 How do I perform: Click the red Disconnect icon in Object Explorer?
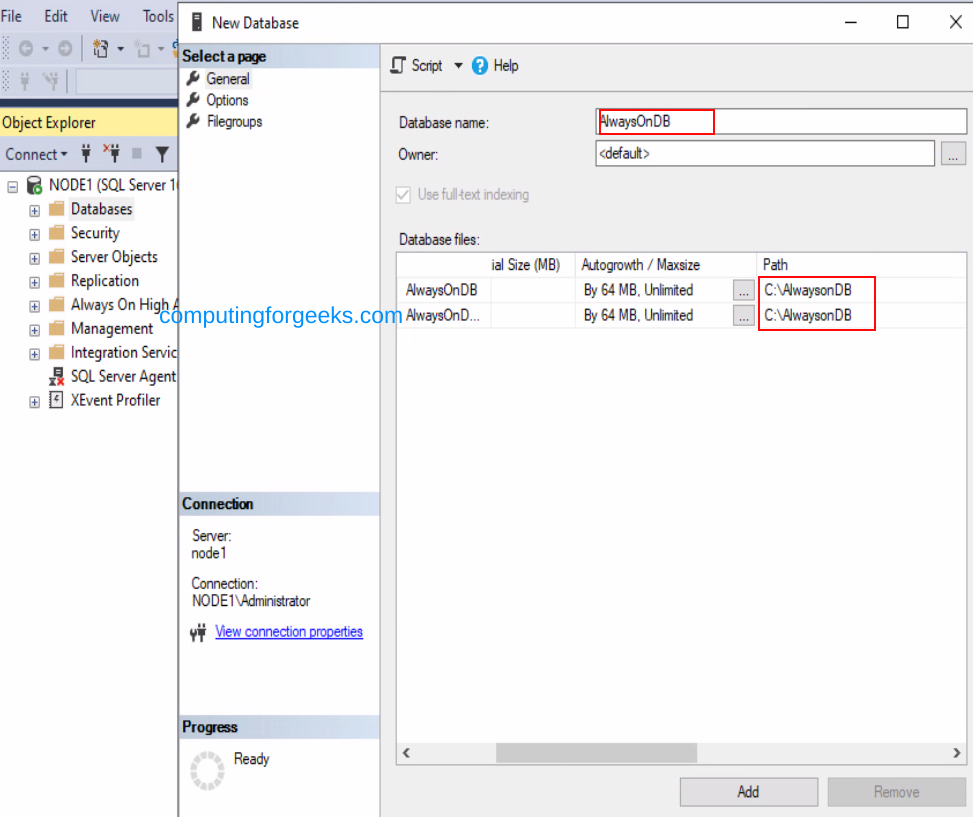point(112,154)
